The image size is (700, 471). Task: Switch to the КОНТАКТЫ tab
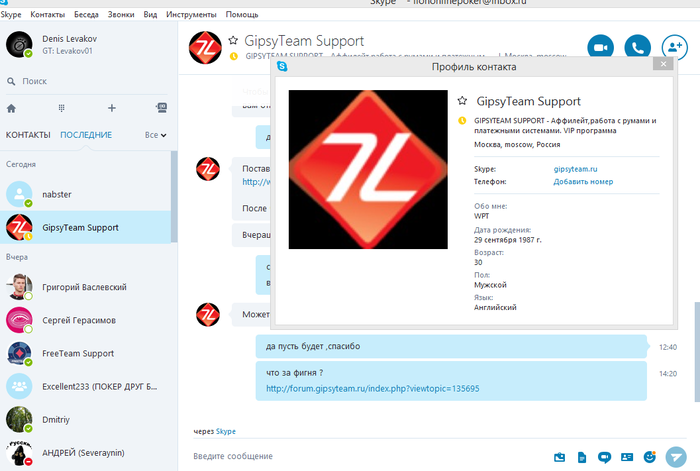coord(28,135)
